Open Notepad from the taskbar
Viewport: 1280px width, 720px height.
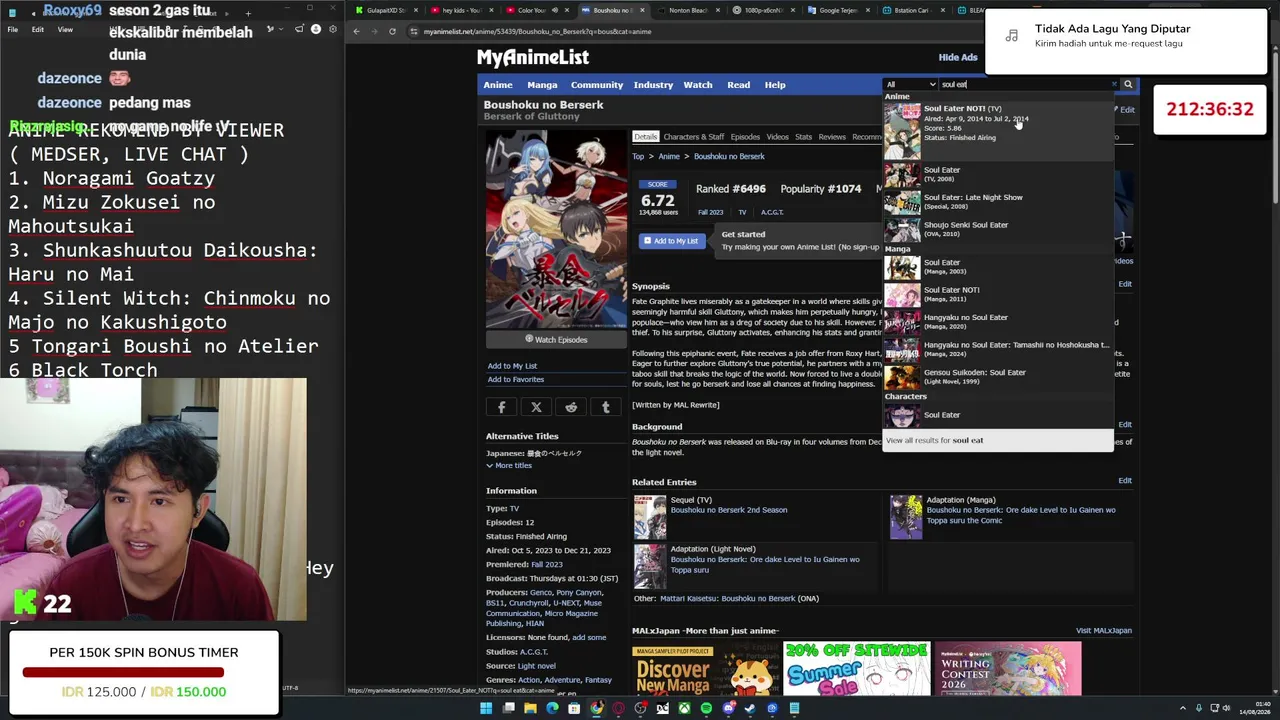[794, 708]
